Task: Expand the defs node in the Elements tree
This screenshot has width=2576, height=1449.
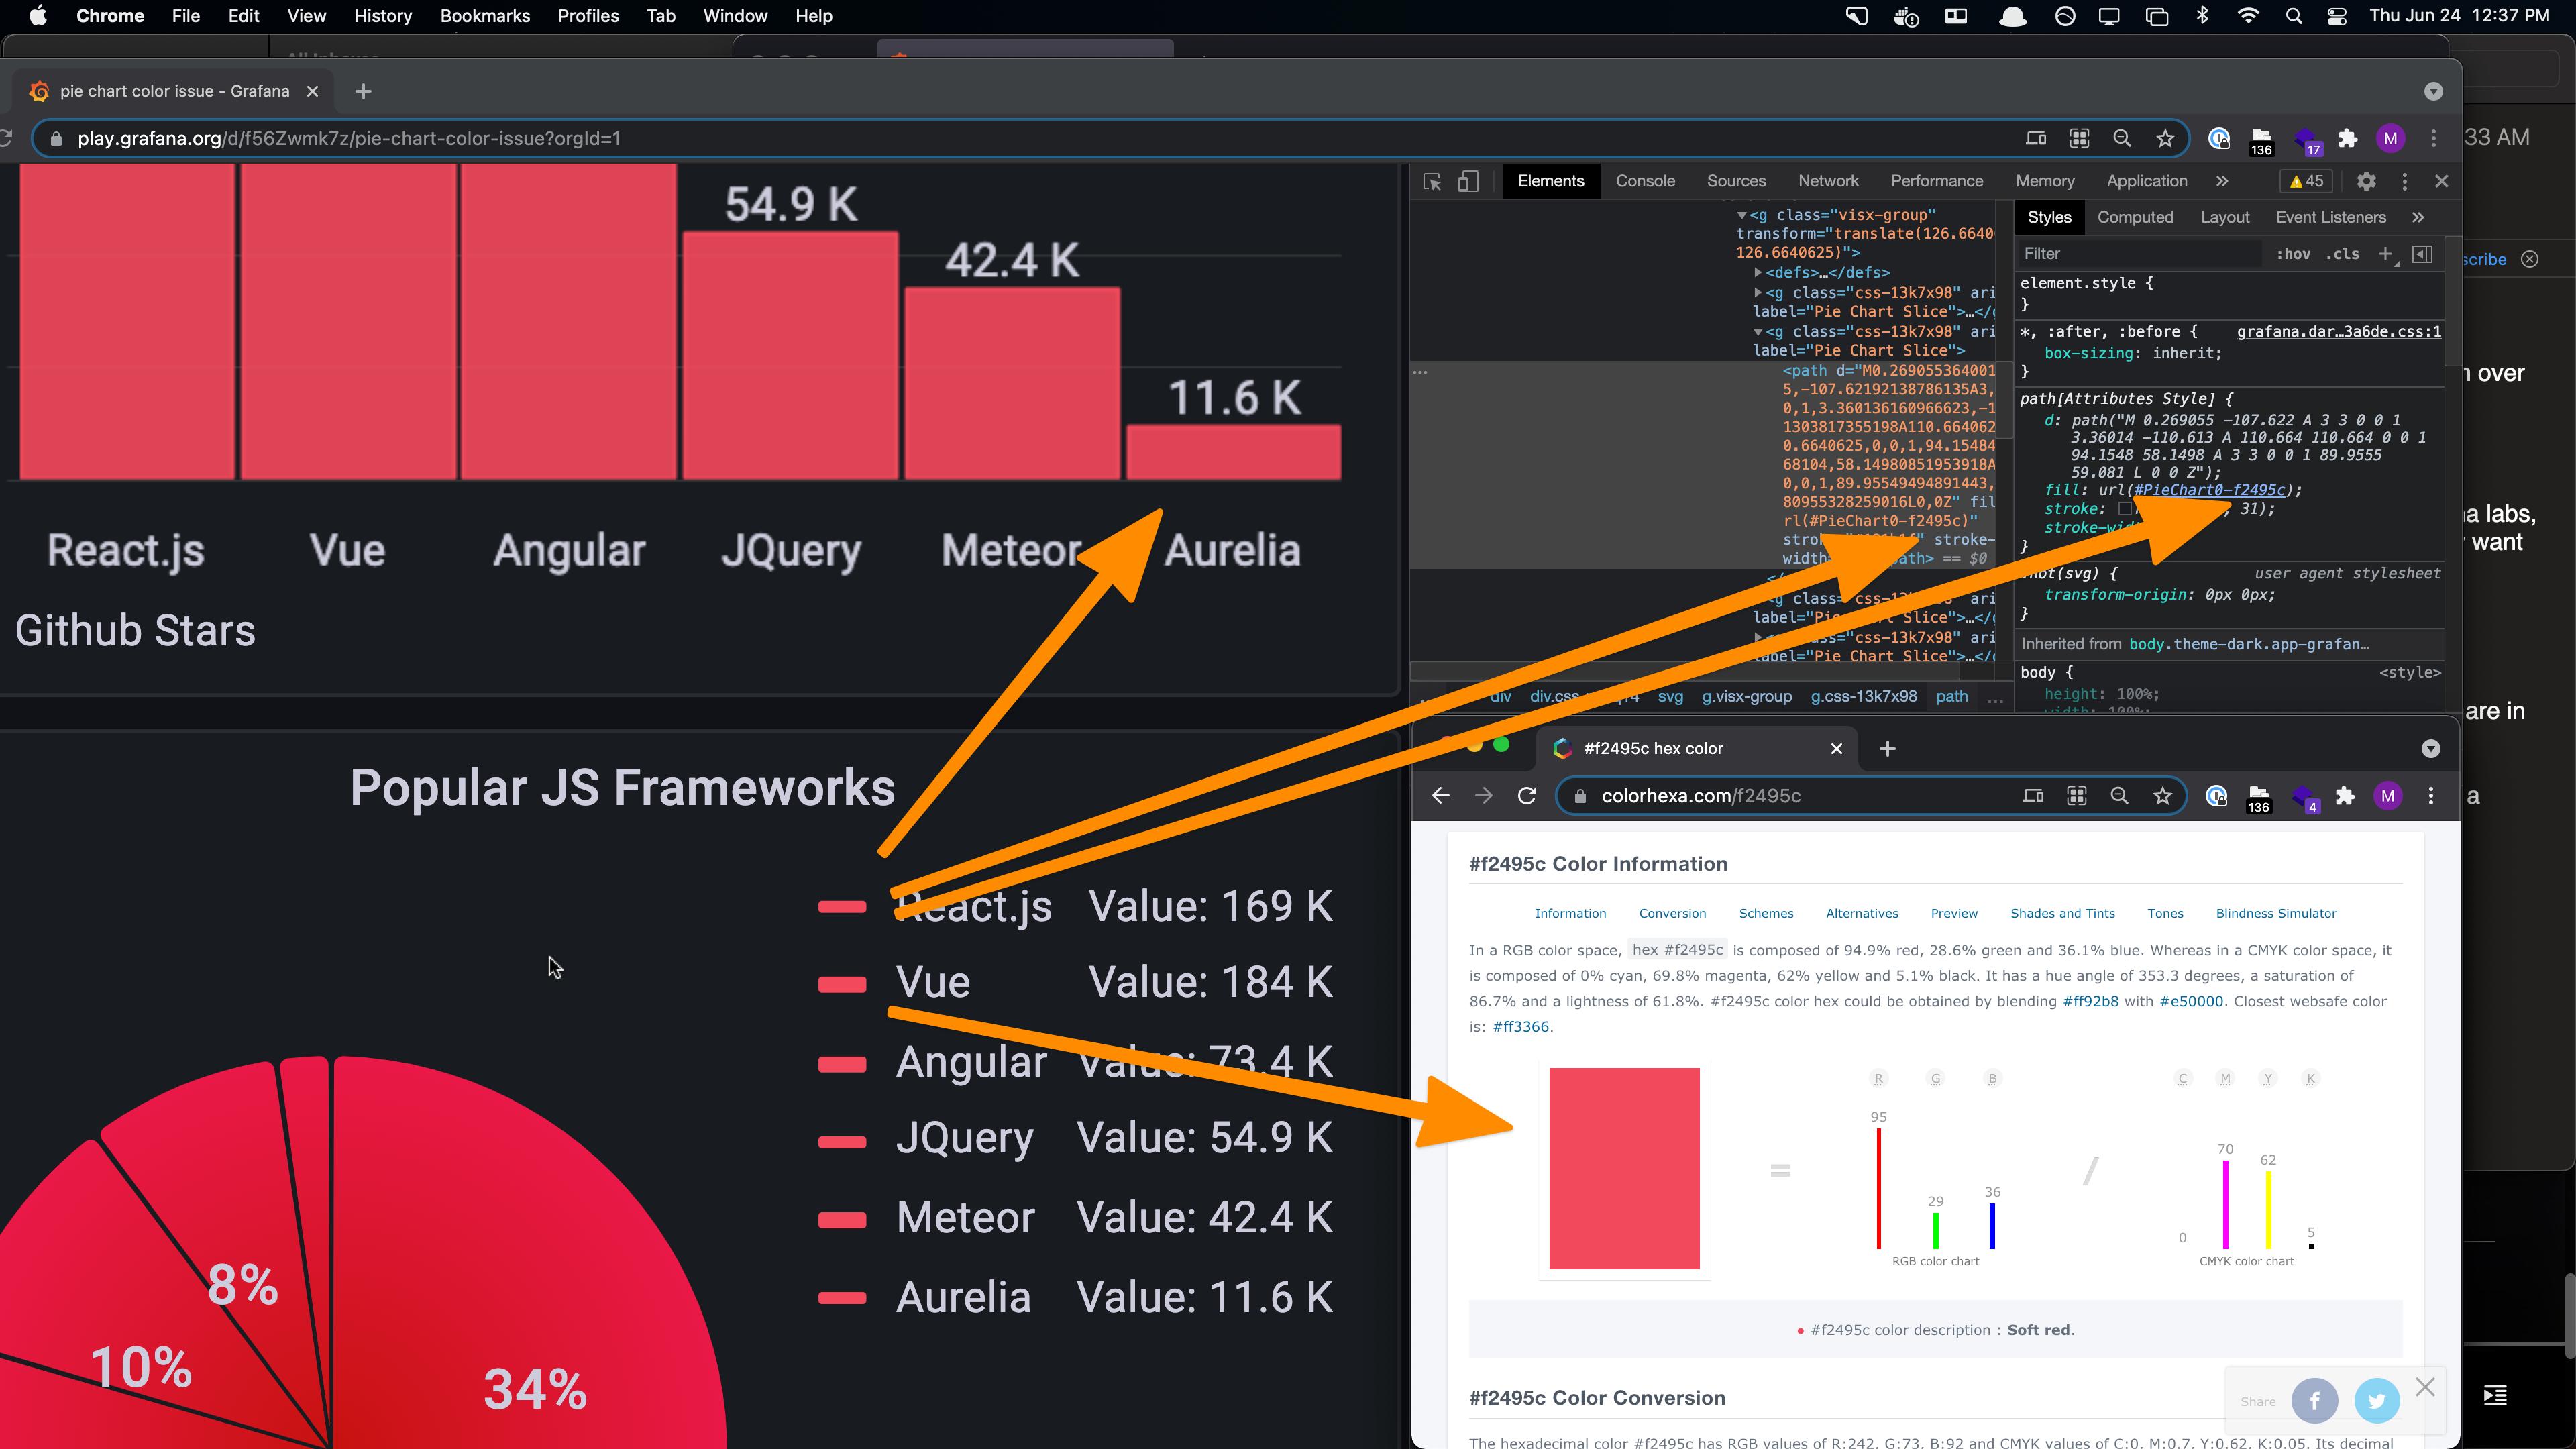Action: point(1759,273)
